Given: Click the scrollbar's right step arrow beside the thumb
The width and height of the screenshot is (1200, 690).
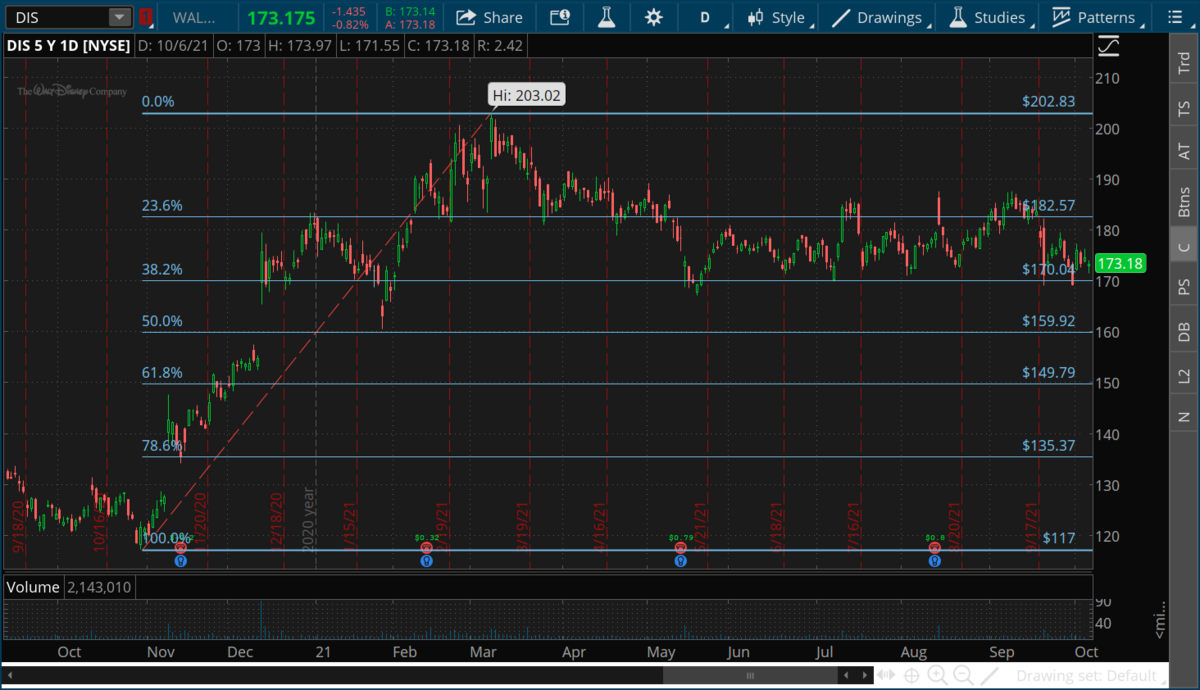Looking at the screenshot, I should pos(865,675).
